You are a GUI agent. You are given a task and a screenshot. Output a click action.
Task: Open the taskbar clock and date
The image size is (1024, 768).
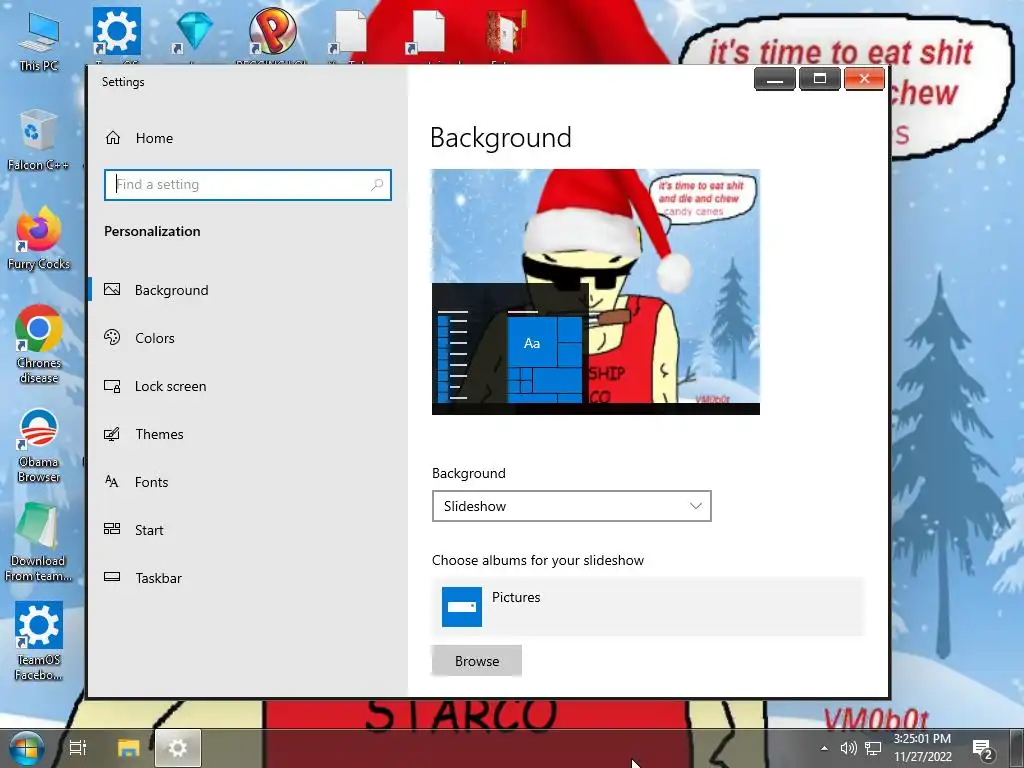923,748
